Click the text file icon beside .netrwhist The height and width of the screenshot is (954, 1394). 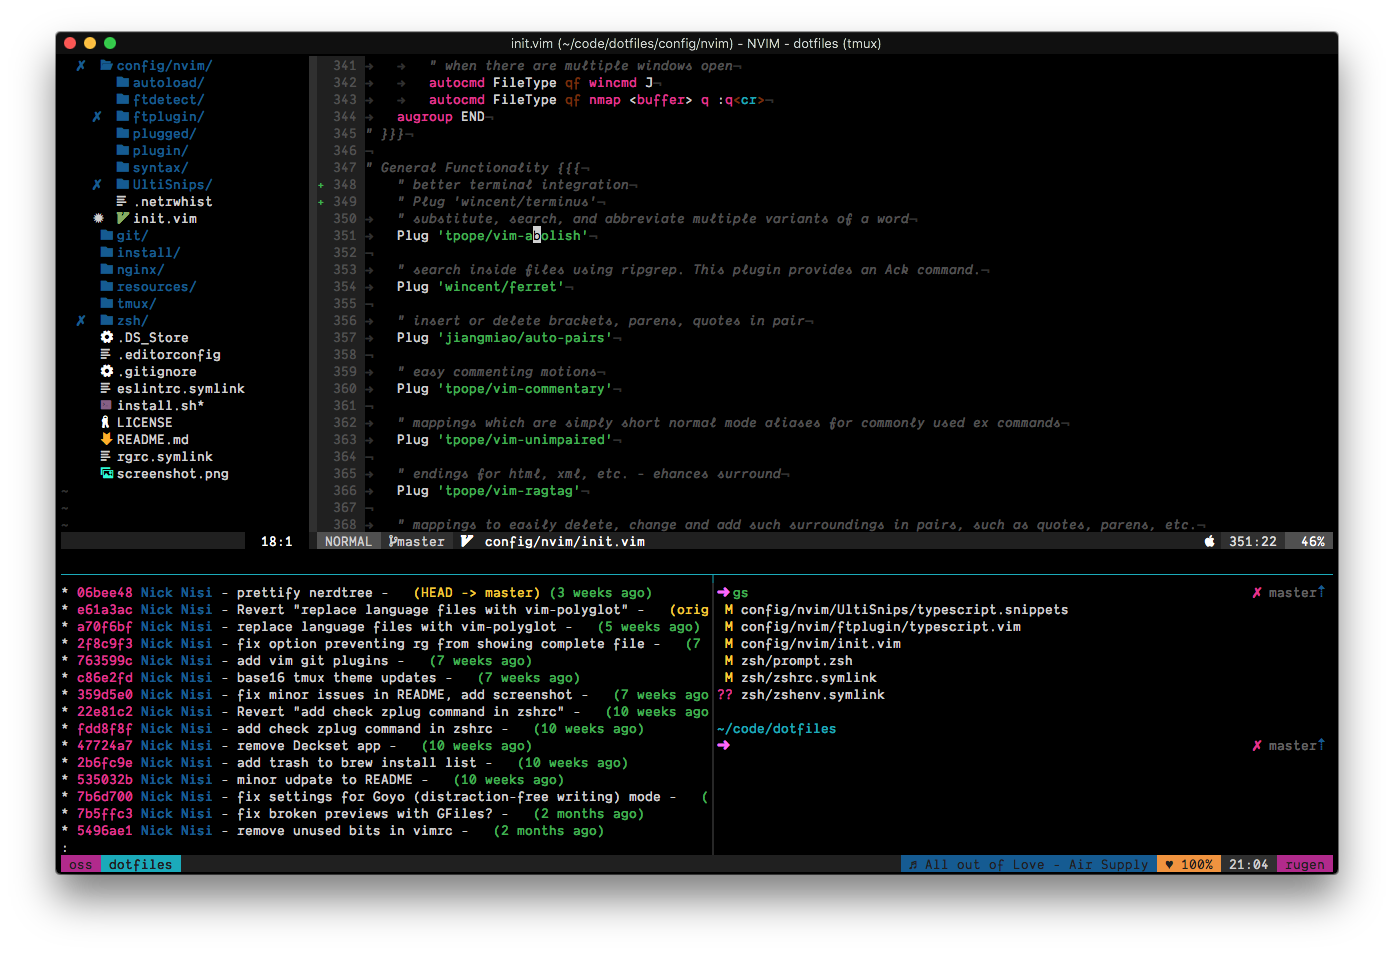click(x=122, y=202)
